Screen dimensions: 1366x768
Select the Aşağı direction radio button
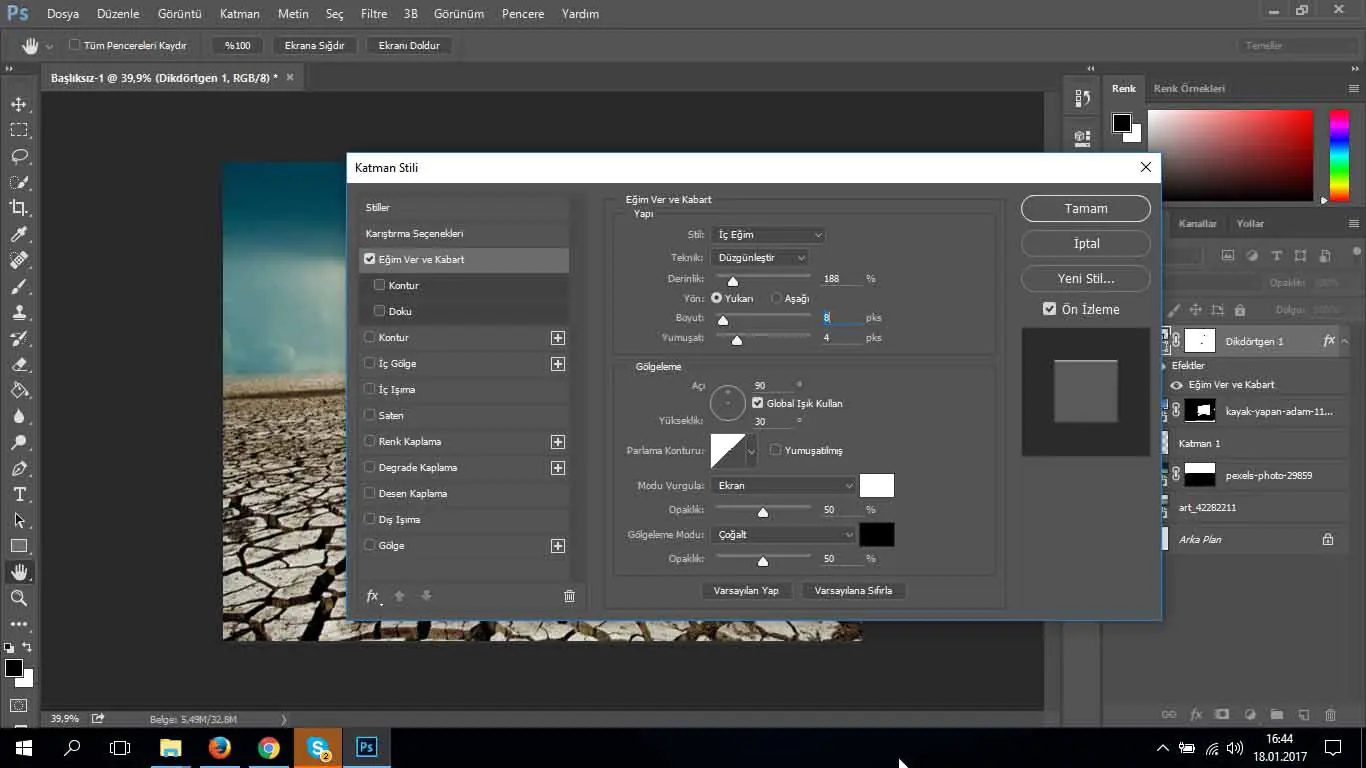coord(776,298)
